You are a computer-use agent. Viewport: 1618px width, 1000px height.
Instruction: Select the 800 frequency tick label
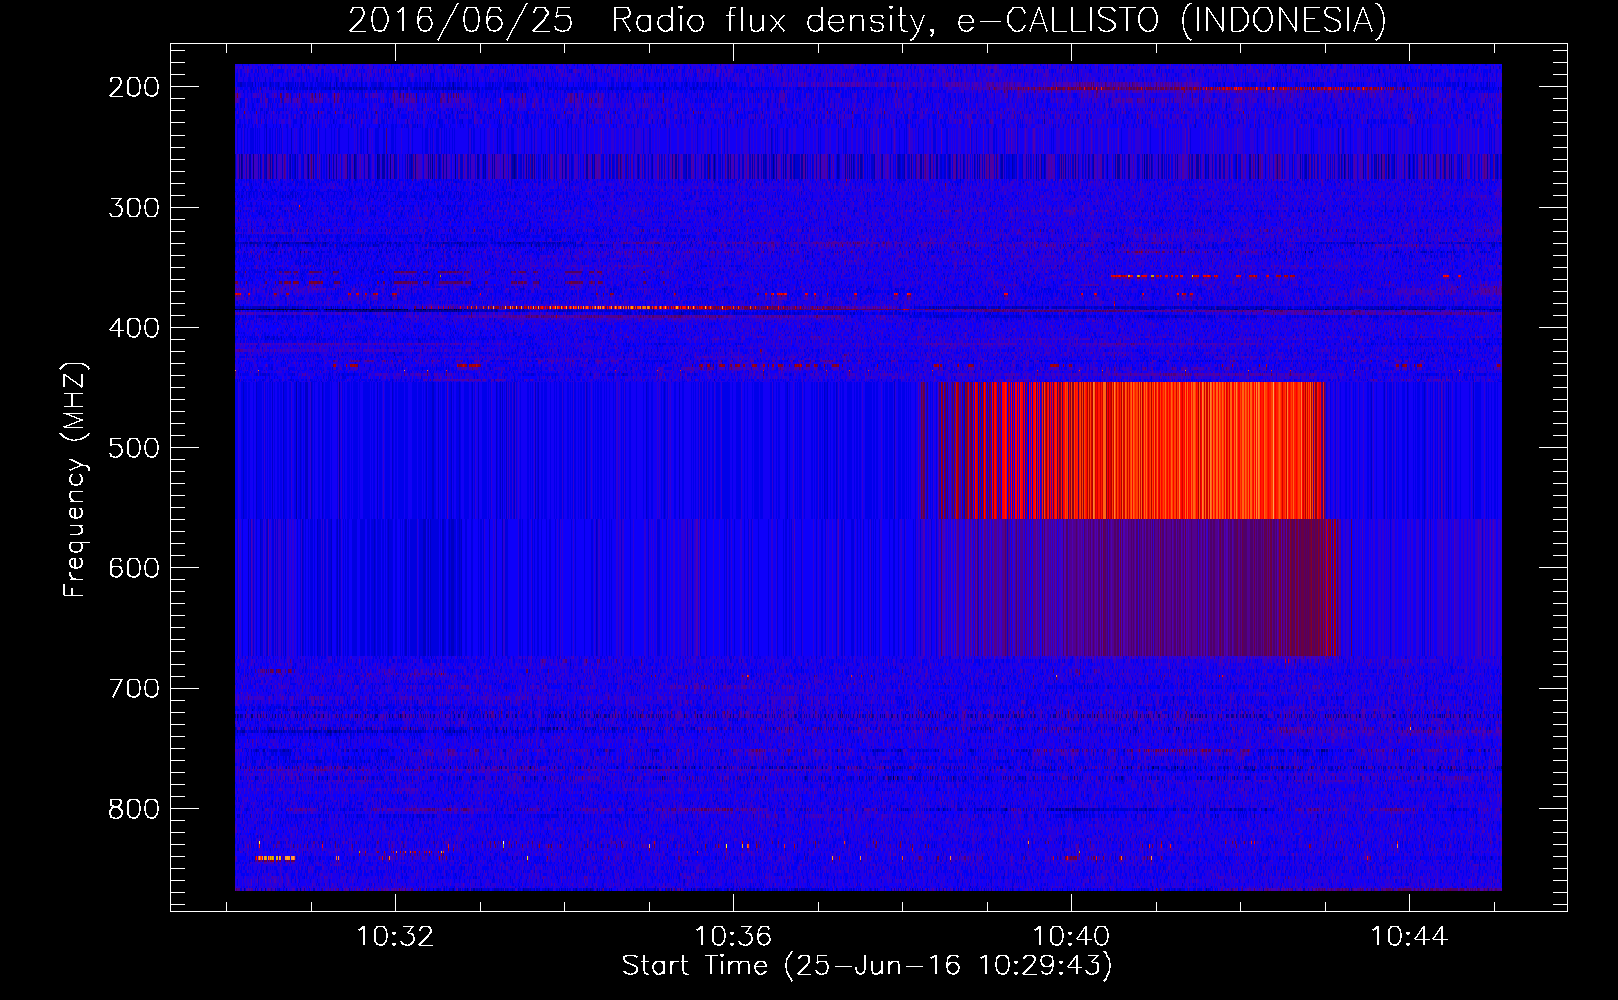[134, 809]
